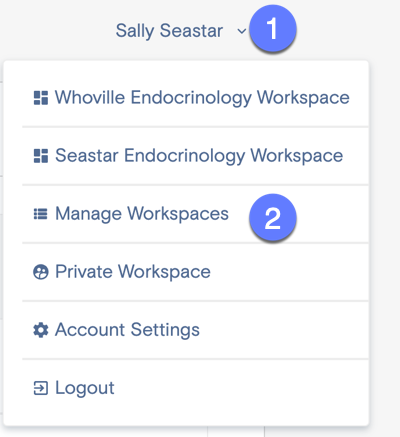Click the Account Settings gear icon

coord(41,330)
